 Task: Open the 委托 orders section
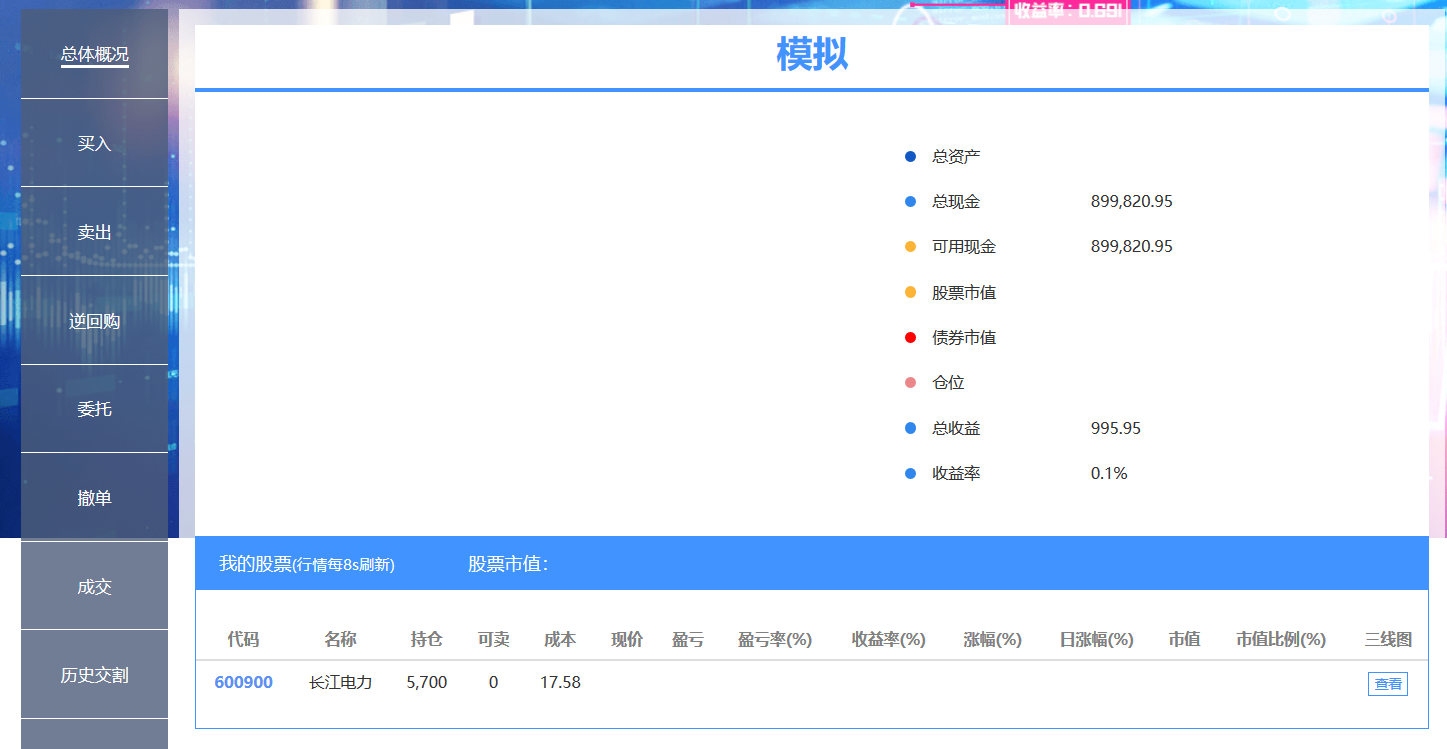coord(94,409)
